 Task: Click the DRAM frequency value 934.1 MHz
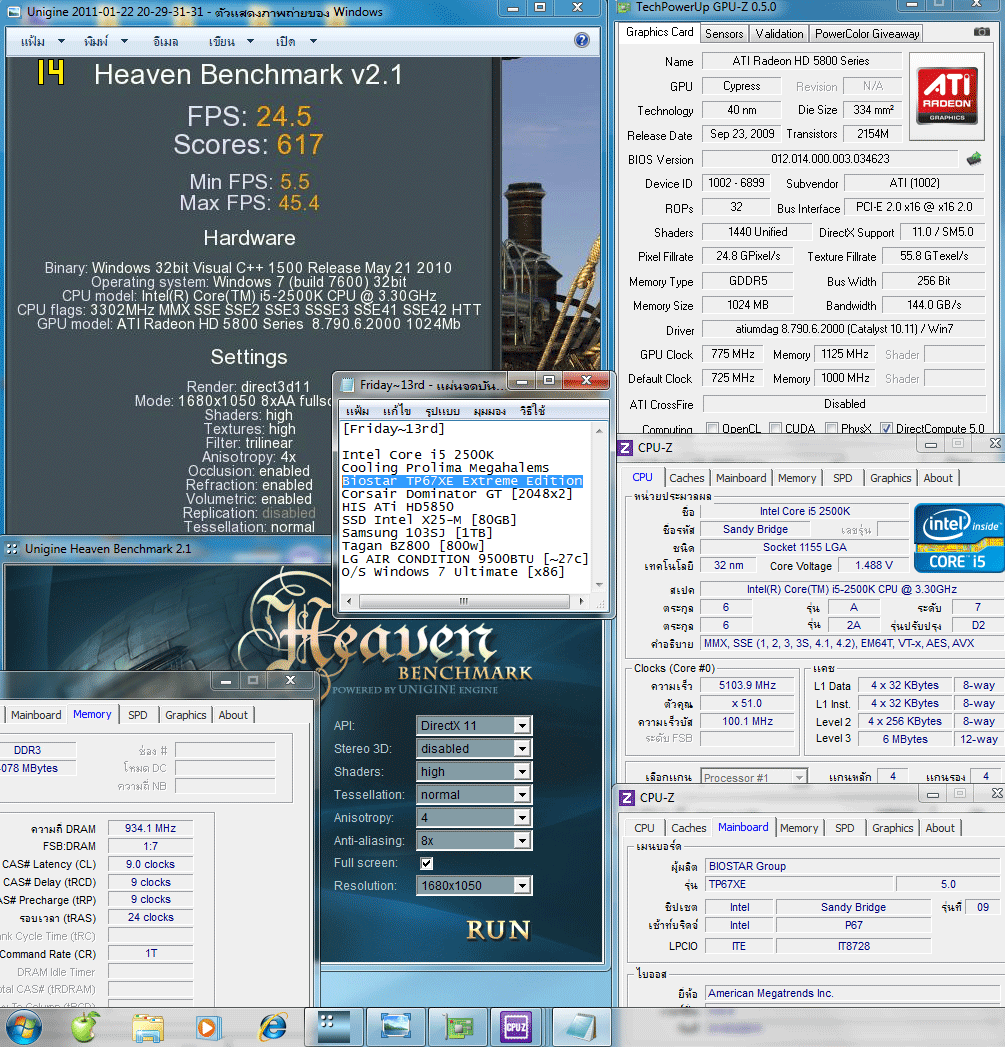click(150, 828)
